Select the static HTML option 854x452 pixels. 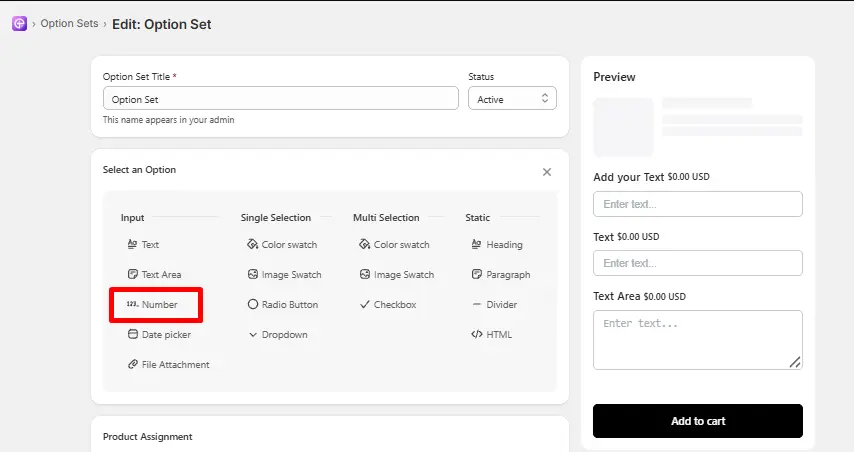[x=491, y=334]
